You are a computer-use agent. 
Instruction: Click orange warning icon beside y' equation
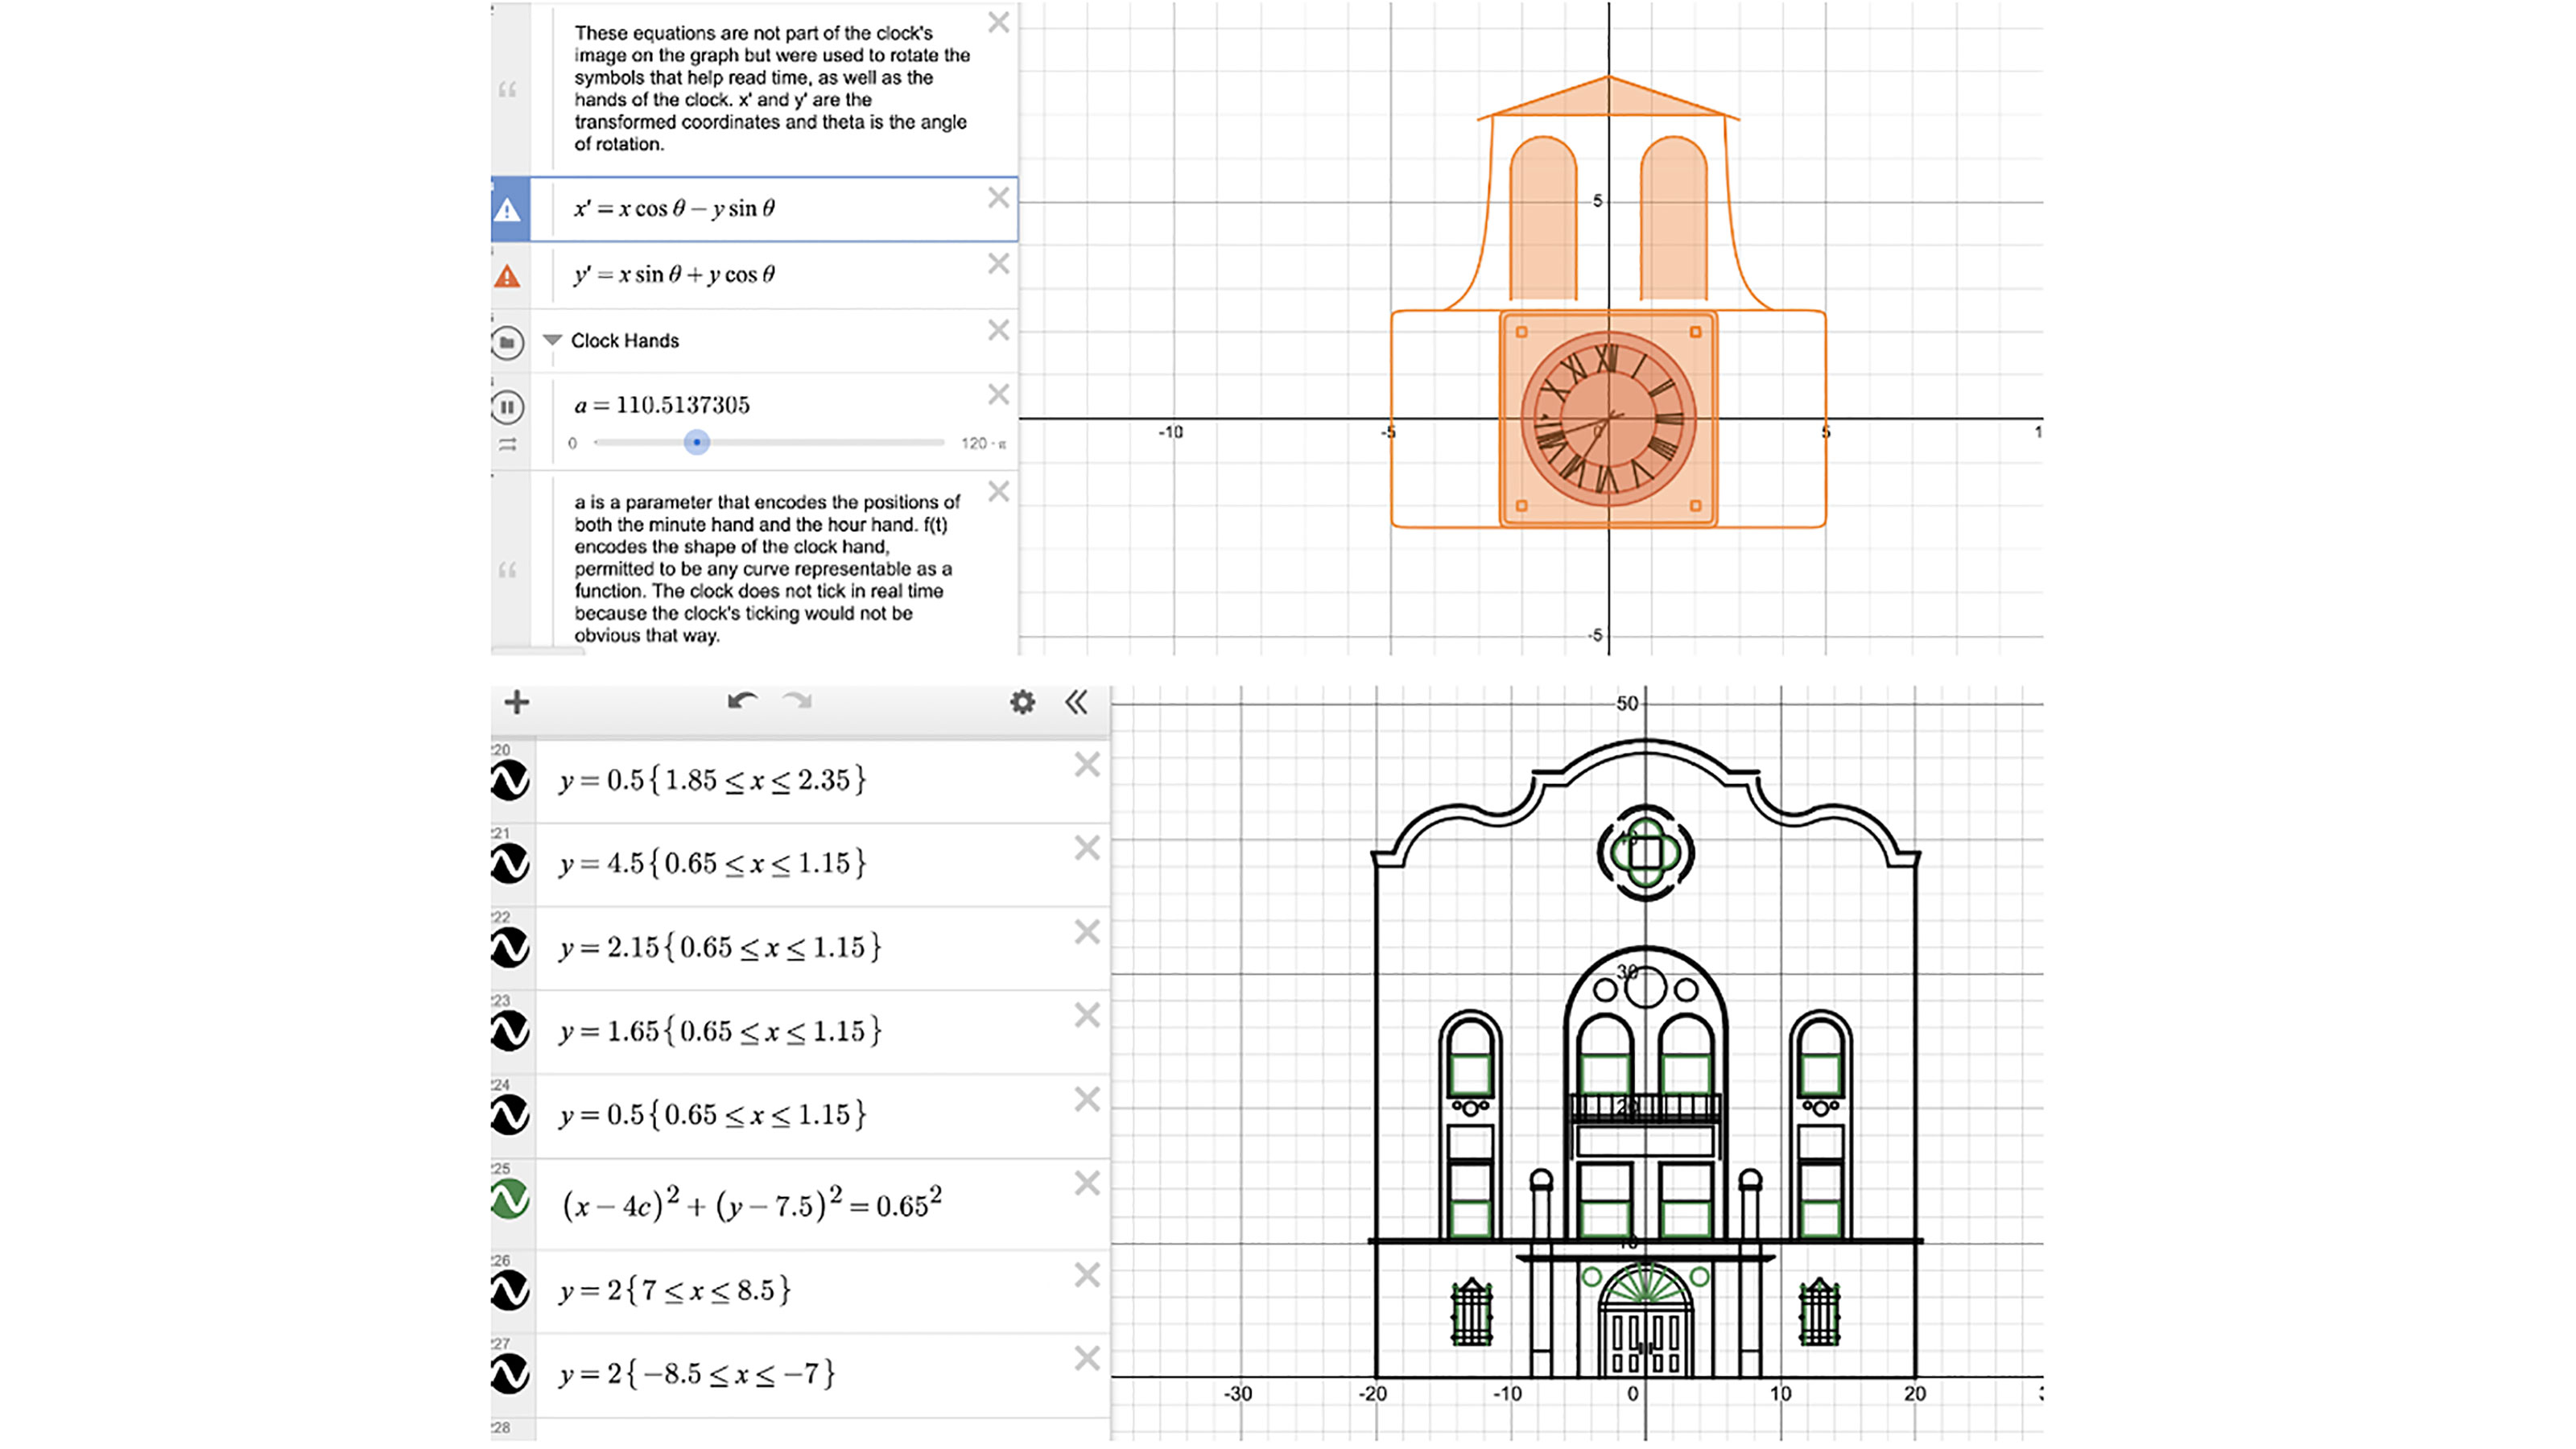508,276
